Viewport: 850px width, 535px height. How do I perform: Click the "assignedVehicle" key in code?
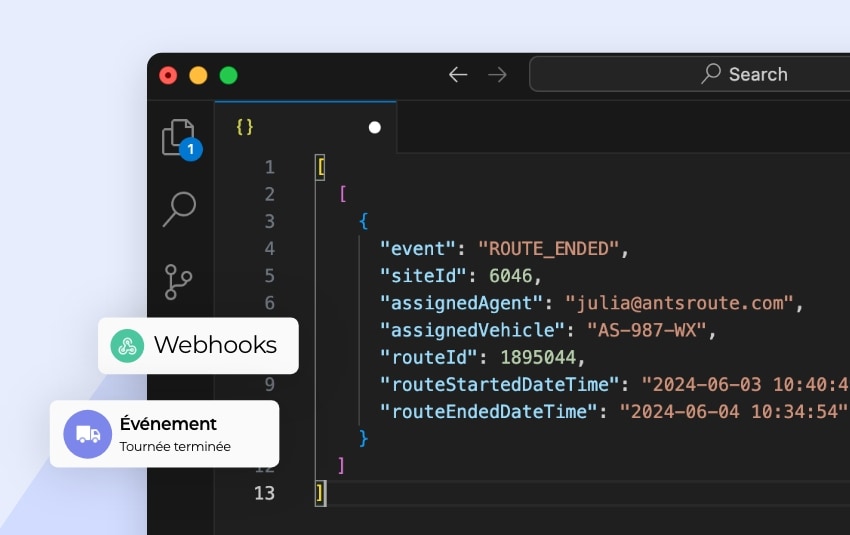(x=467, y=329)
